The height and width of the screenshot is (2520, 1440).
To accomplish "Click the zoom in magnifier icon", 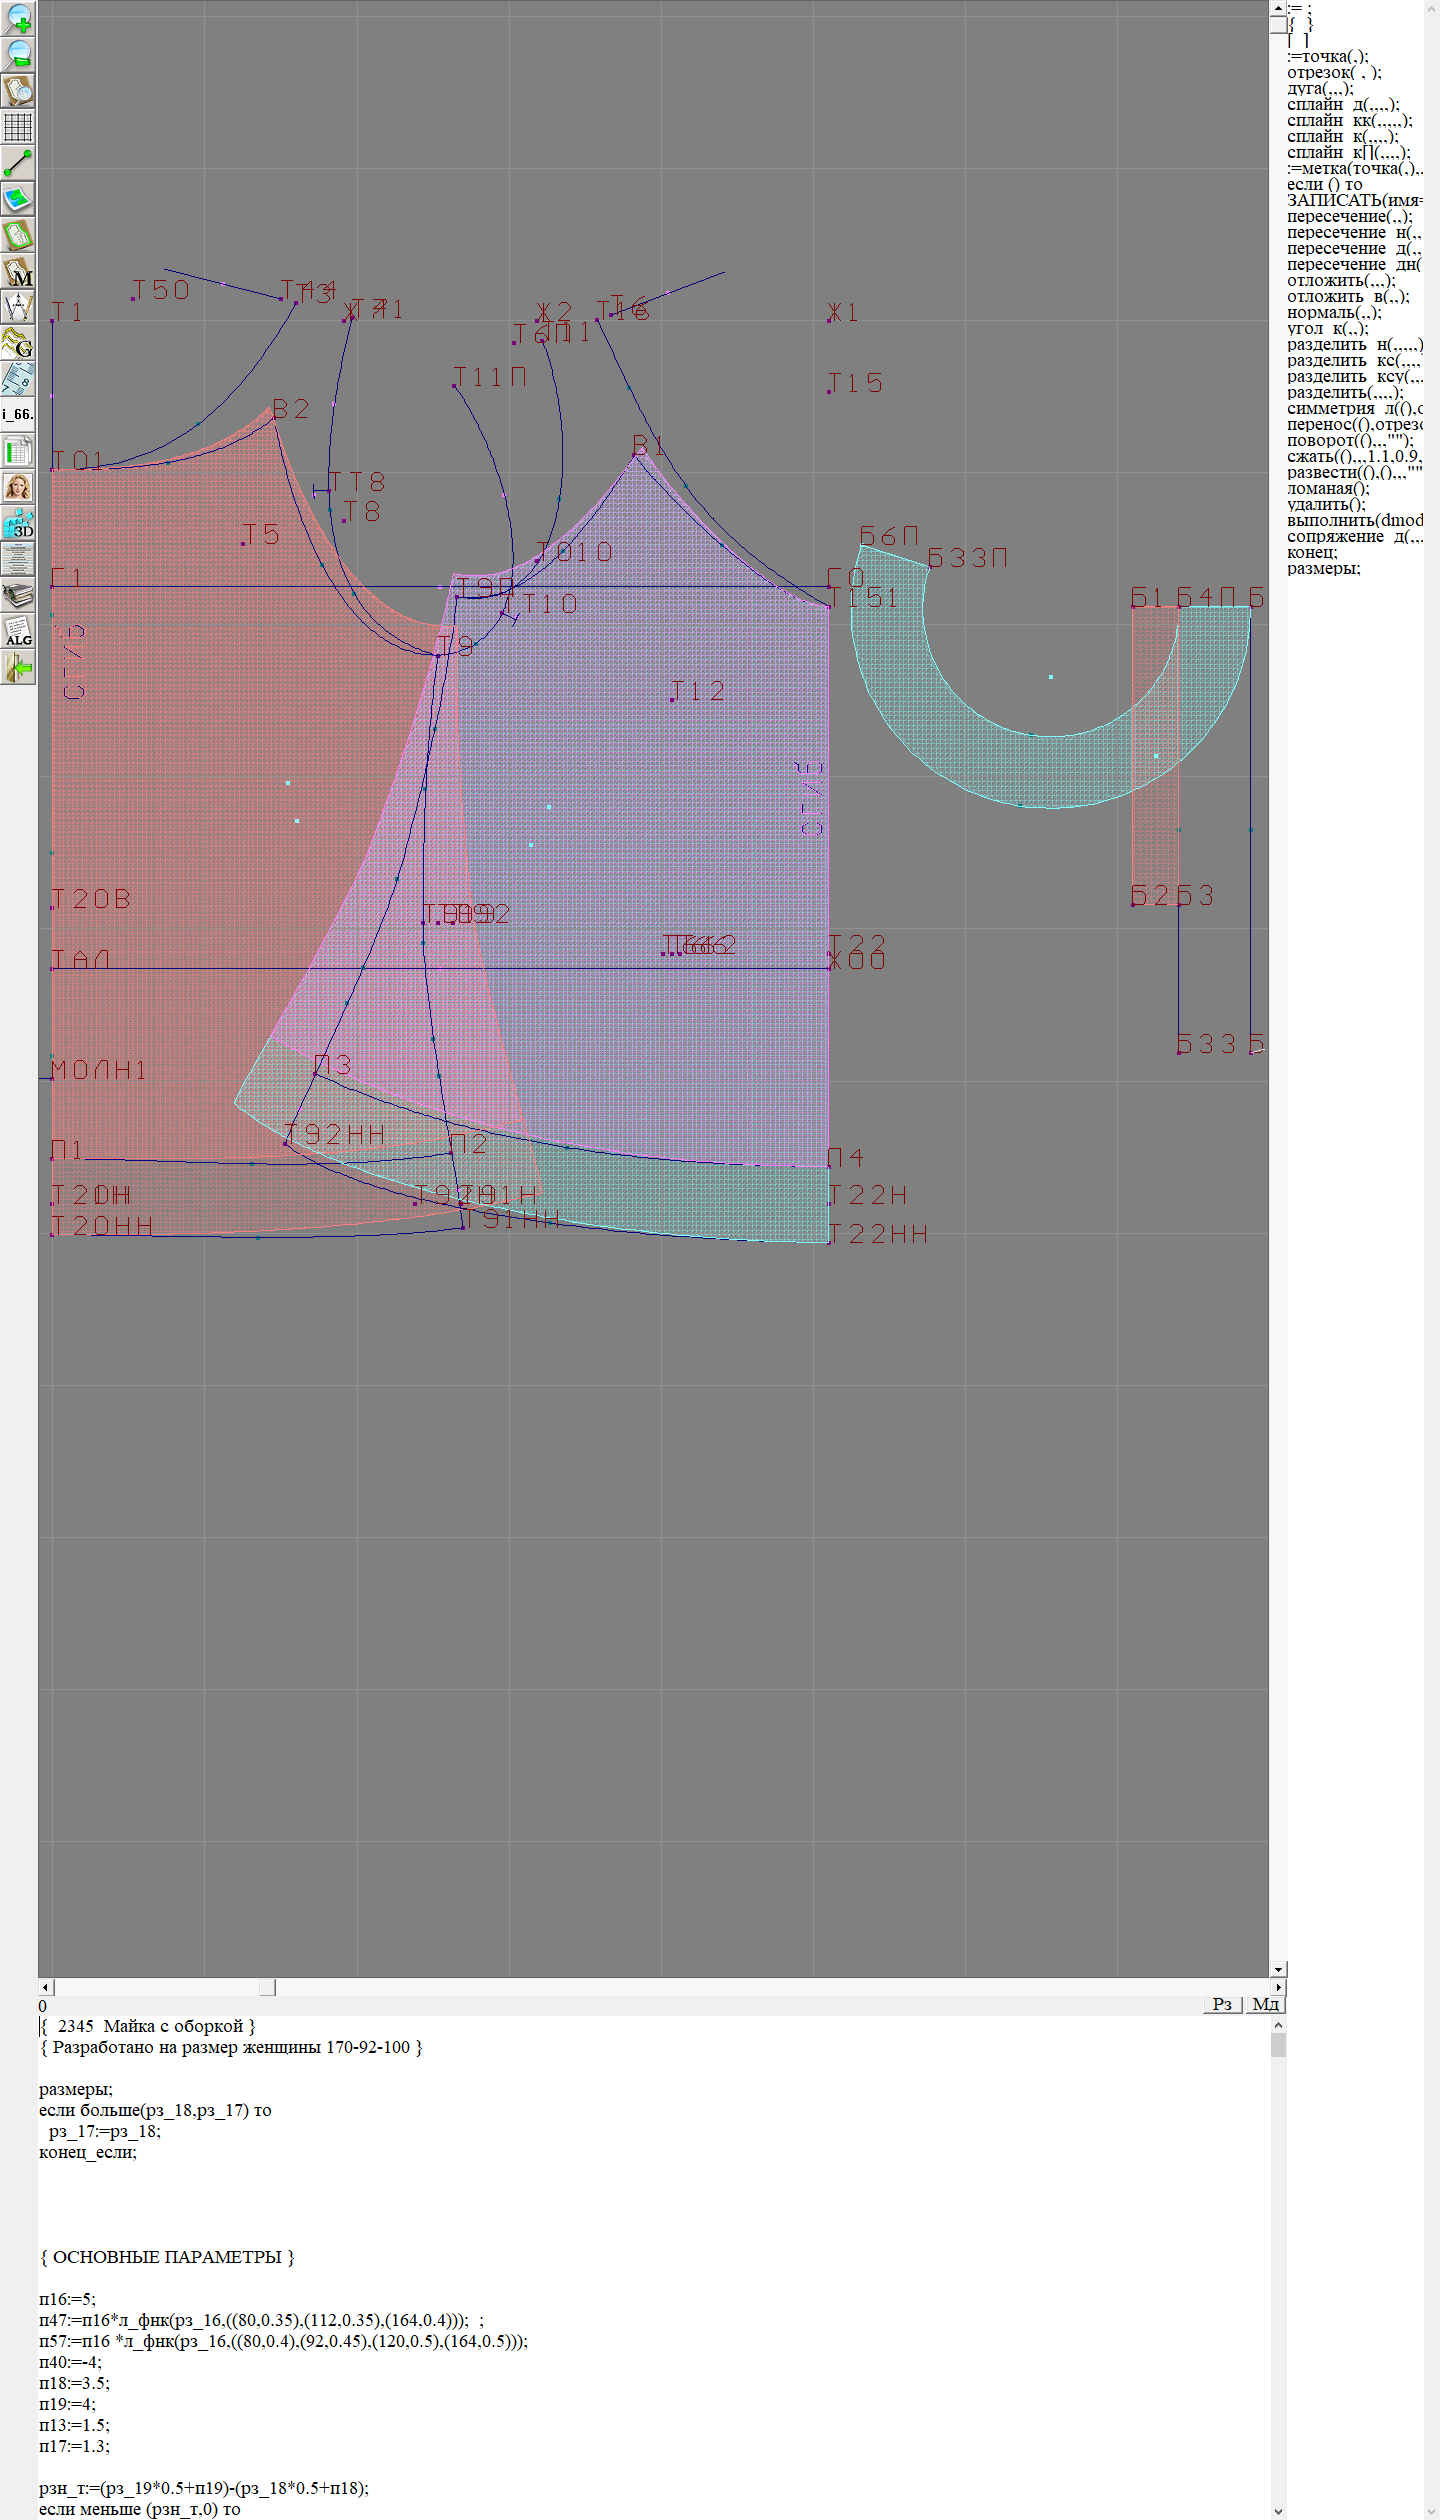I will [x=18, y=18].
